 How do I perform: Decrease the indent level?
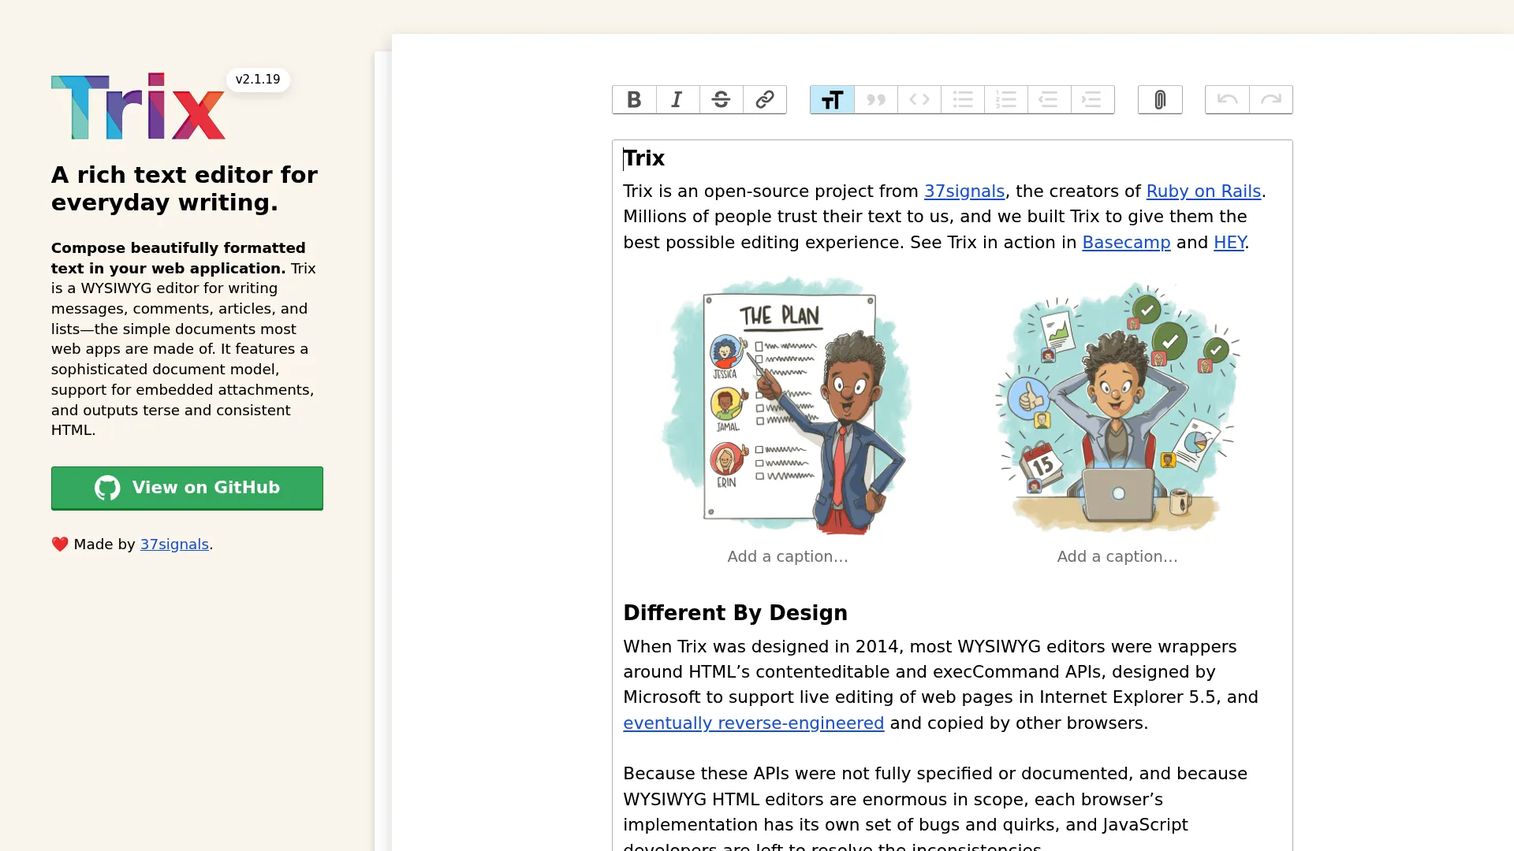pyautogui.click(x=1049, y=99)
